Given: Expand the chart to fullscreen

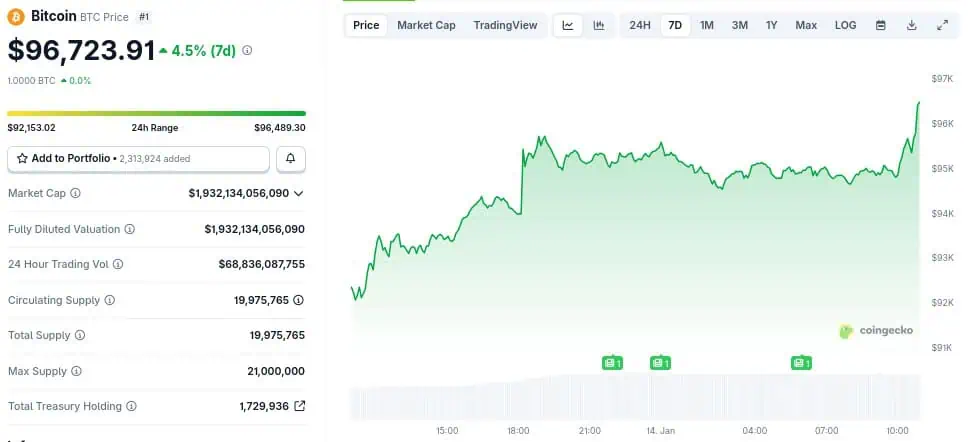Looking at the screenshot, I should click(x=942, y=25).
